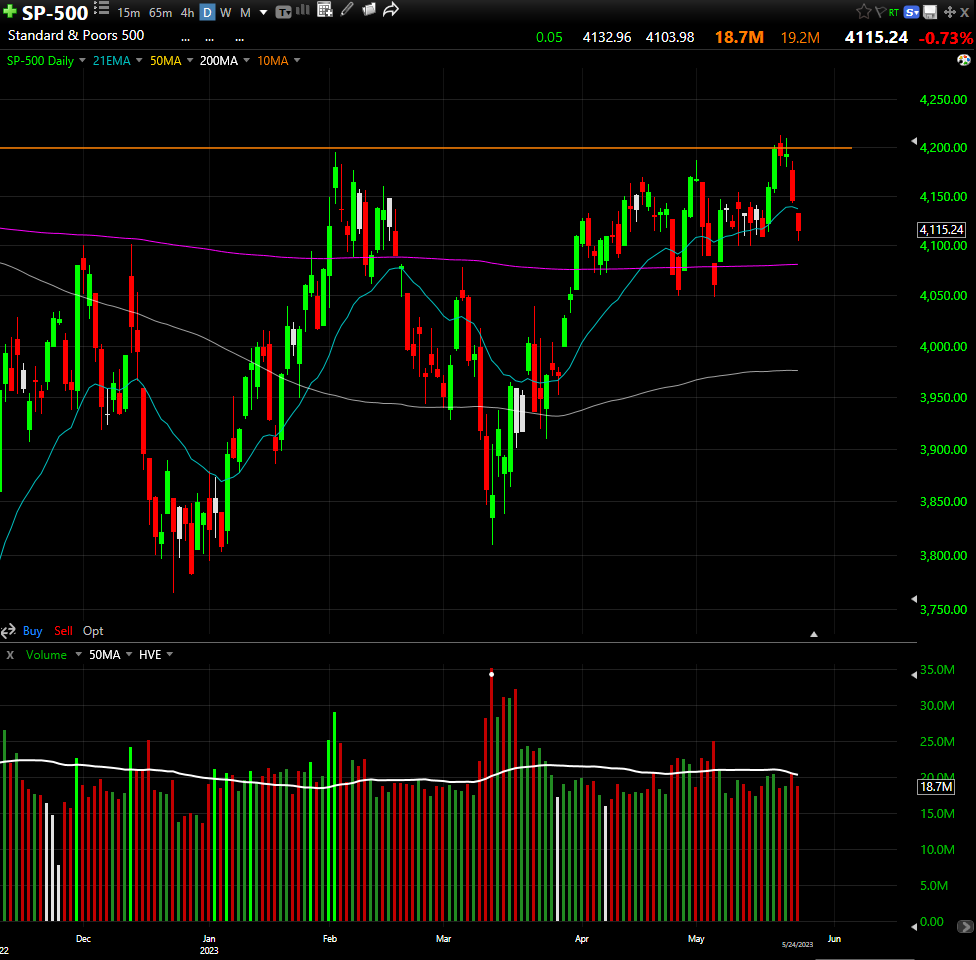Switch to 15m timeframe
The height and width of the screenshot is (960, 976).
pos(129,12)
